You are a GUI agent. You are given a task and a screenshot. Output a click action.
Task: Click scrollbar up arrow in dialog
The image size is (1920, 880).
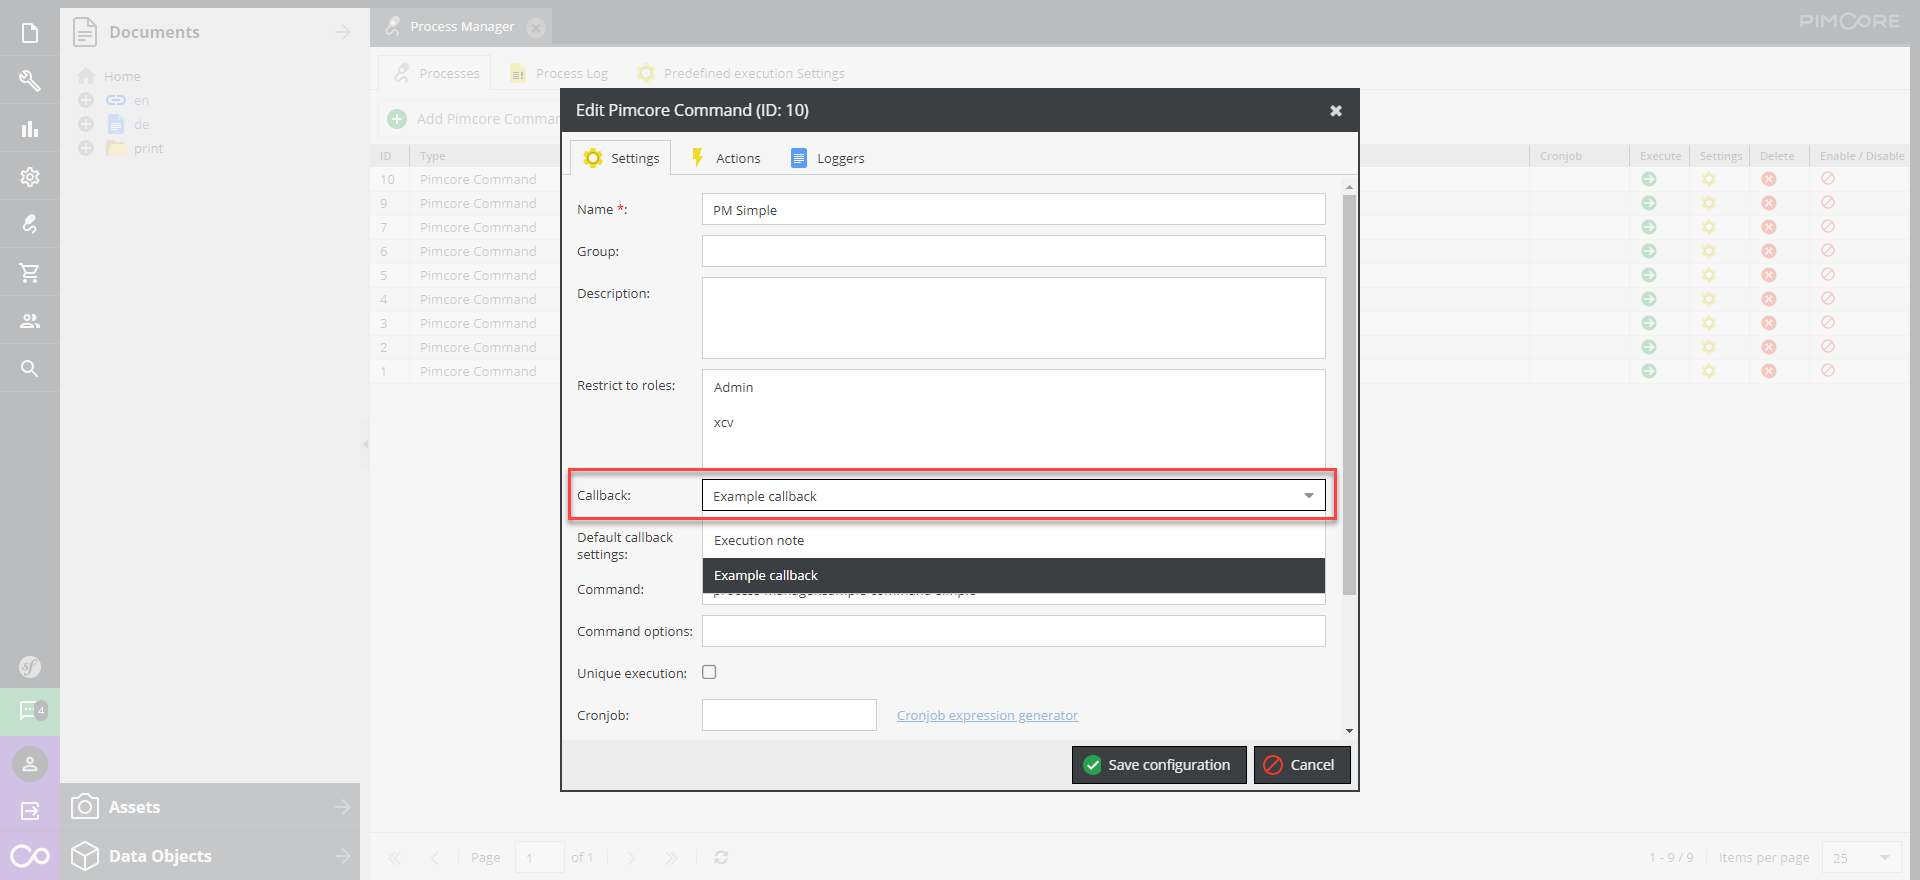[x=1349, y=187]
